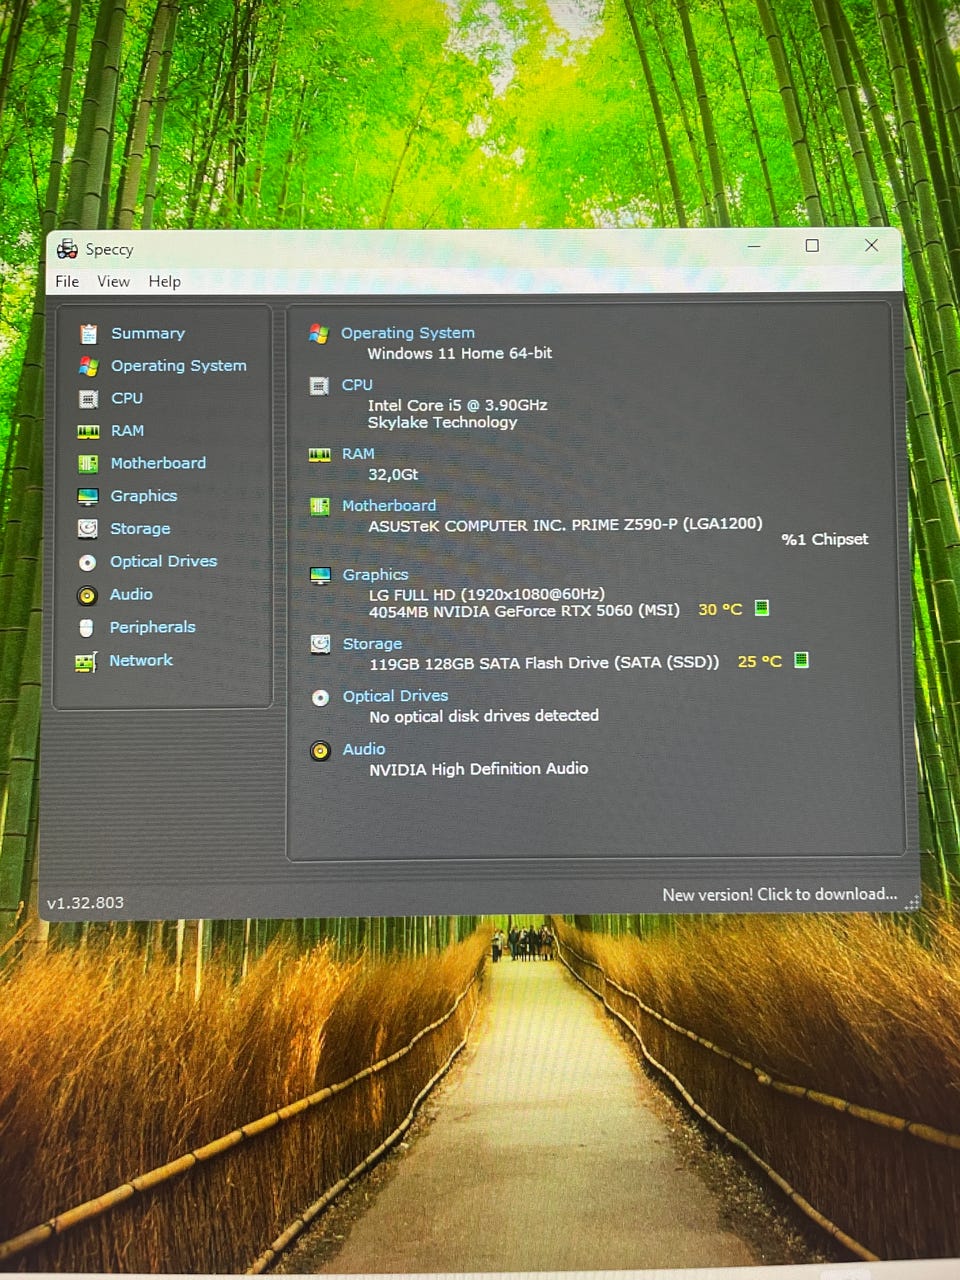Click the Operating System heading link in summary
The image size is (960, 1280).
coord(408,333)
